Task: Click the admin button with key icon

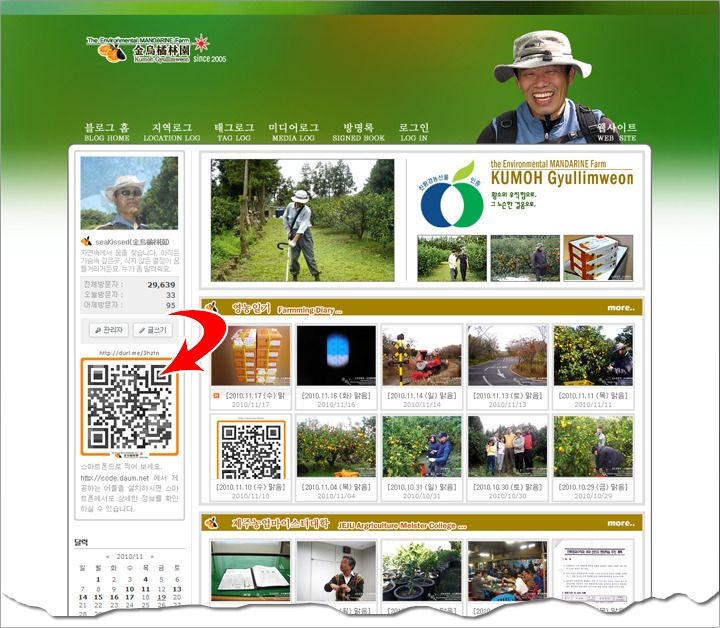Action: point(108,330)
